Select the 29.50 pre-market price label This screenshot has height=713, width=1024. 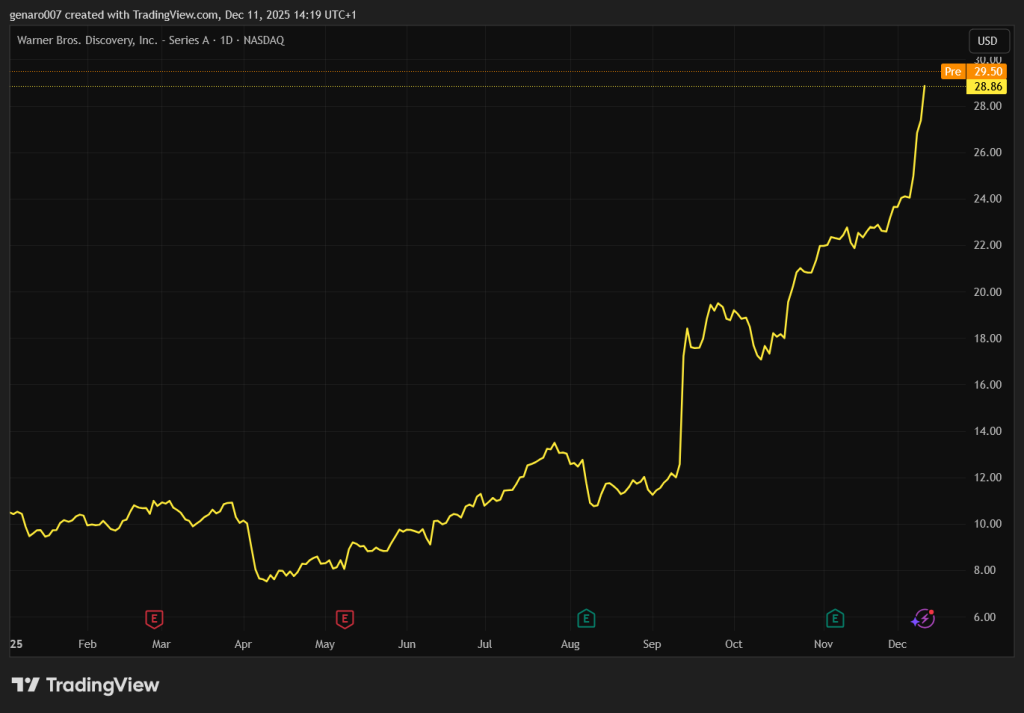988,72
